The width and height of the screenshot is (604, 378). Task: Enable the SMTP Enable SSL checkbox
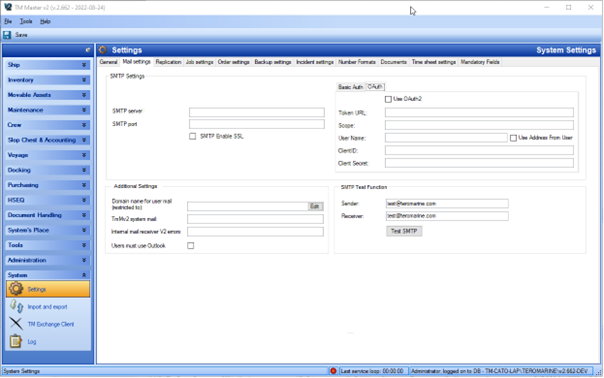(193, 136)
